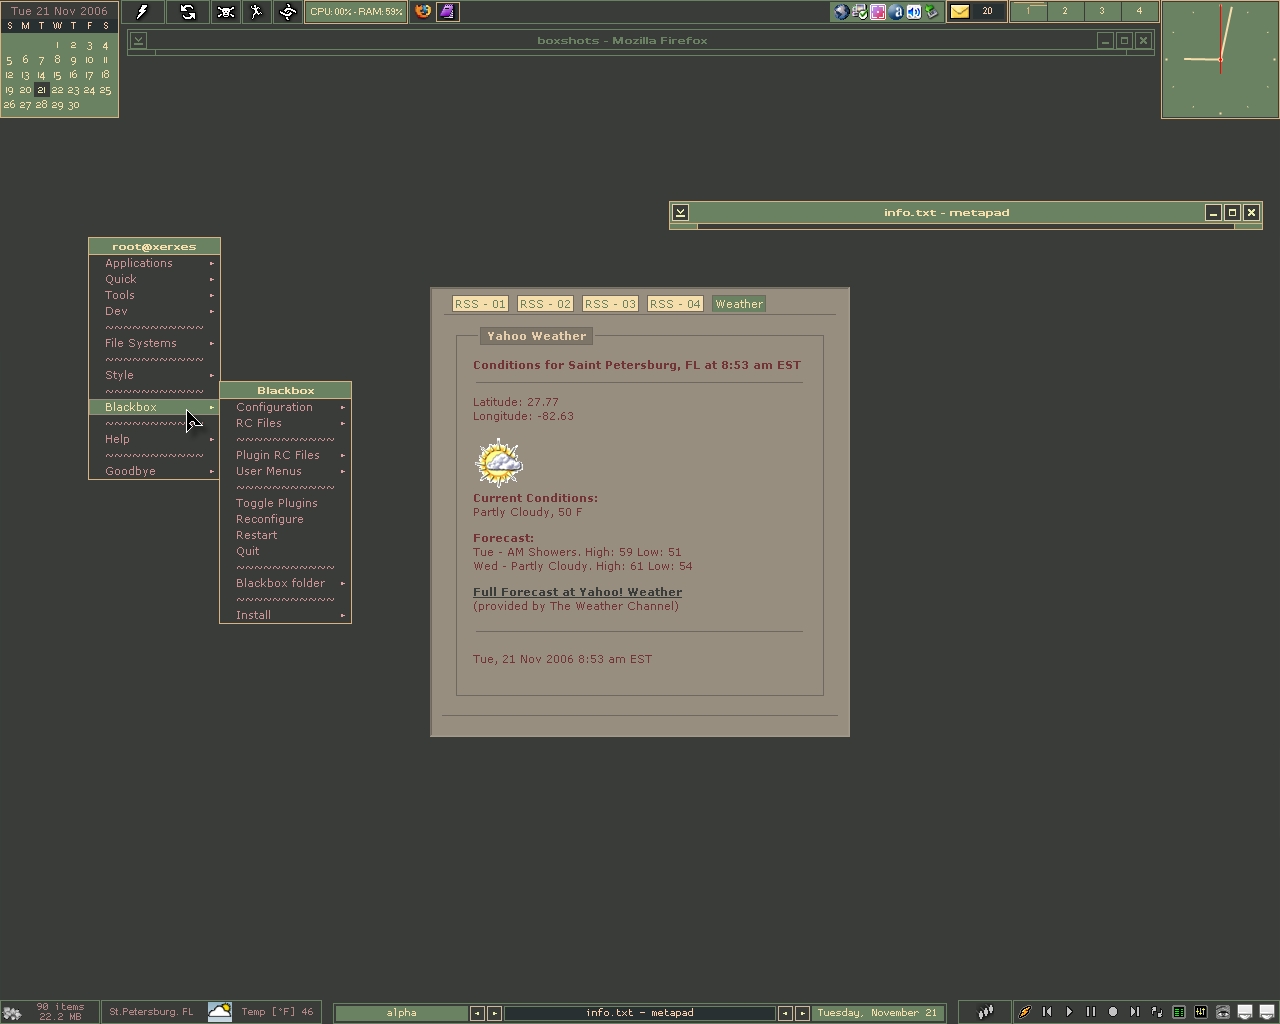Click the monitor with checkmark tray icon
Screen dimensions: 1280x1024
(860, 12)
